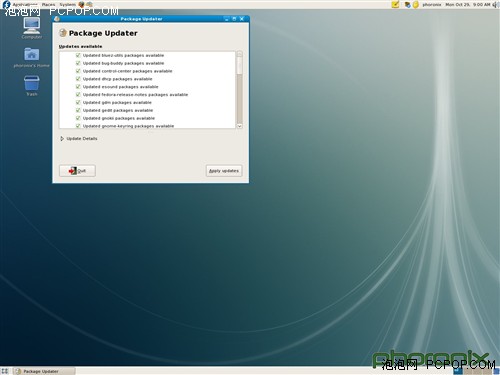This screenshot has width=500, height=375.
Task: Open the Fedora Applications menu
Action: (x=20, y=4)
